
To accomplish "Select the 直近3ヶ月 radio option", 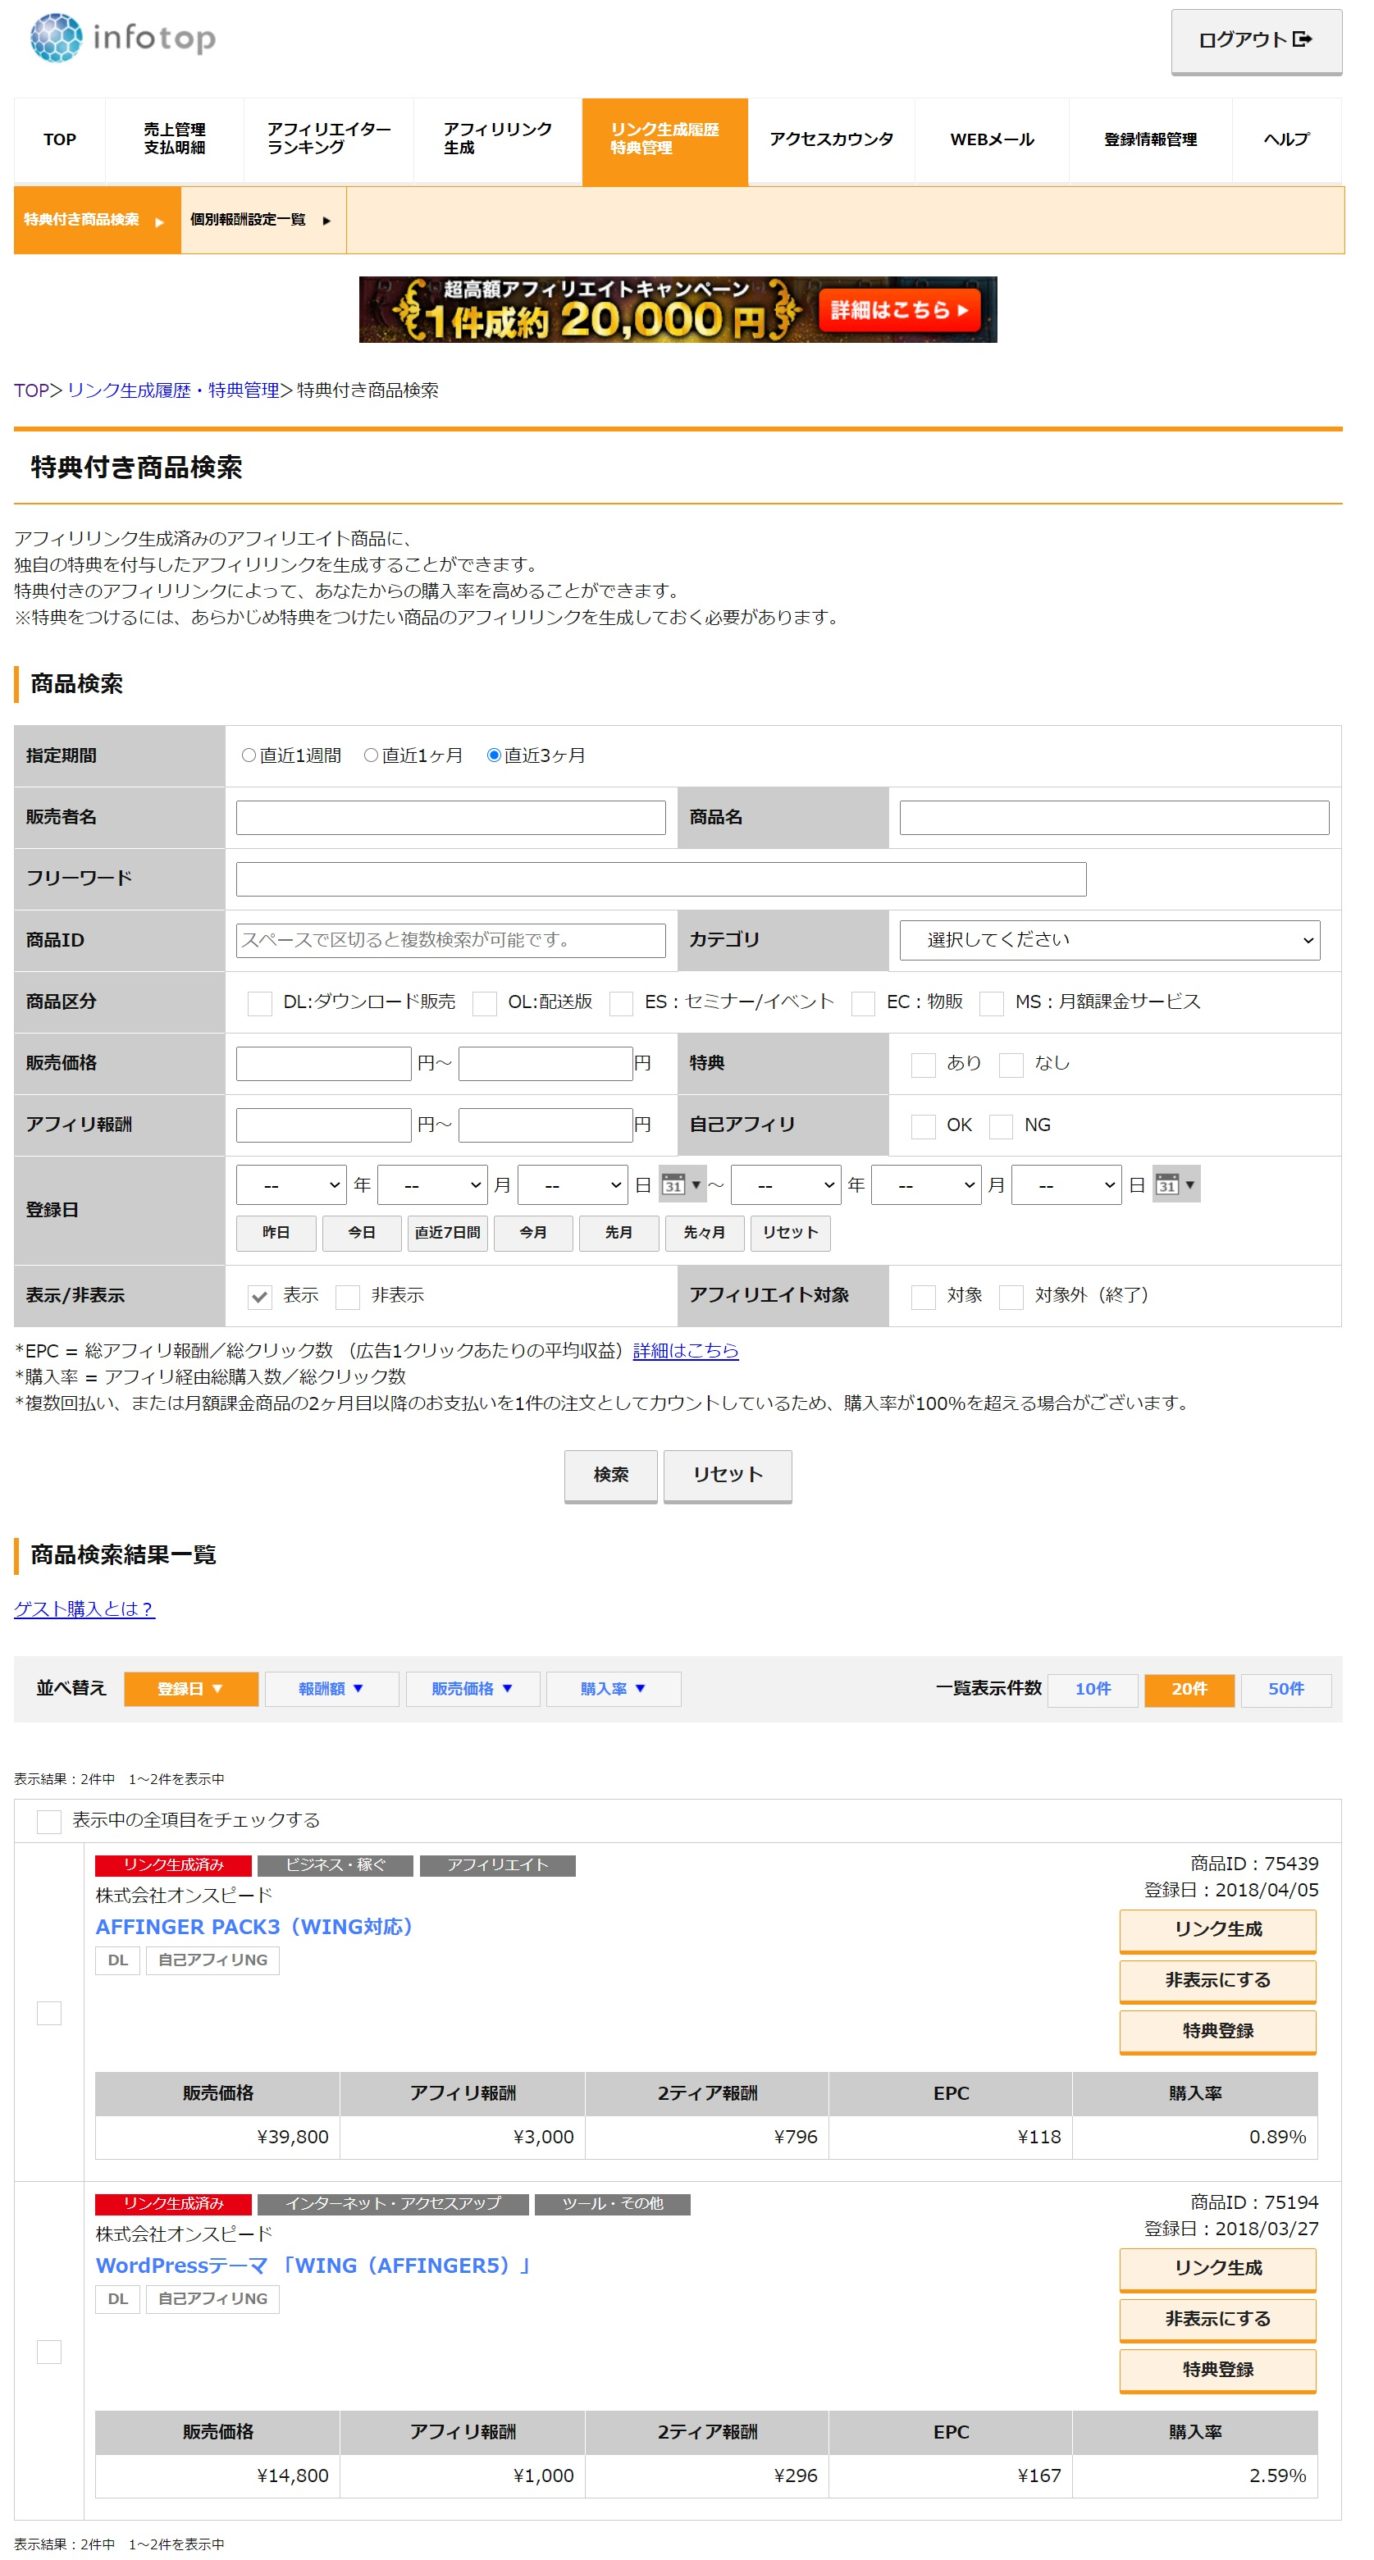I will 493,756.
